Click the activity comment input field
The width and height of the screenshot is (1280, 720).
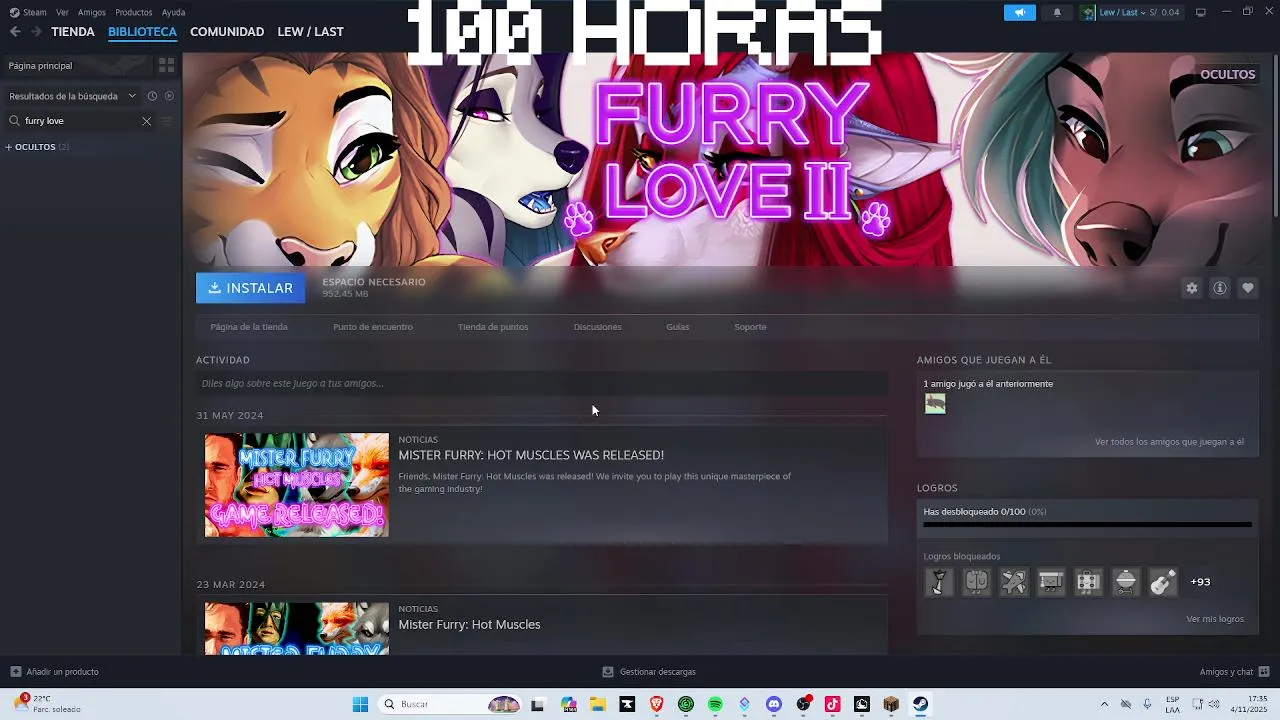click(542, 383)
